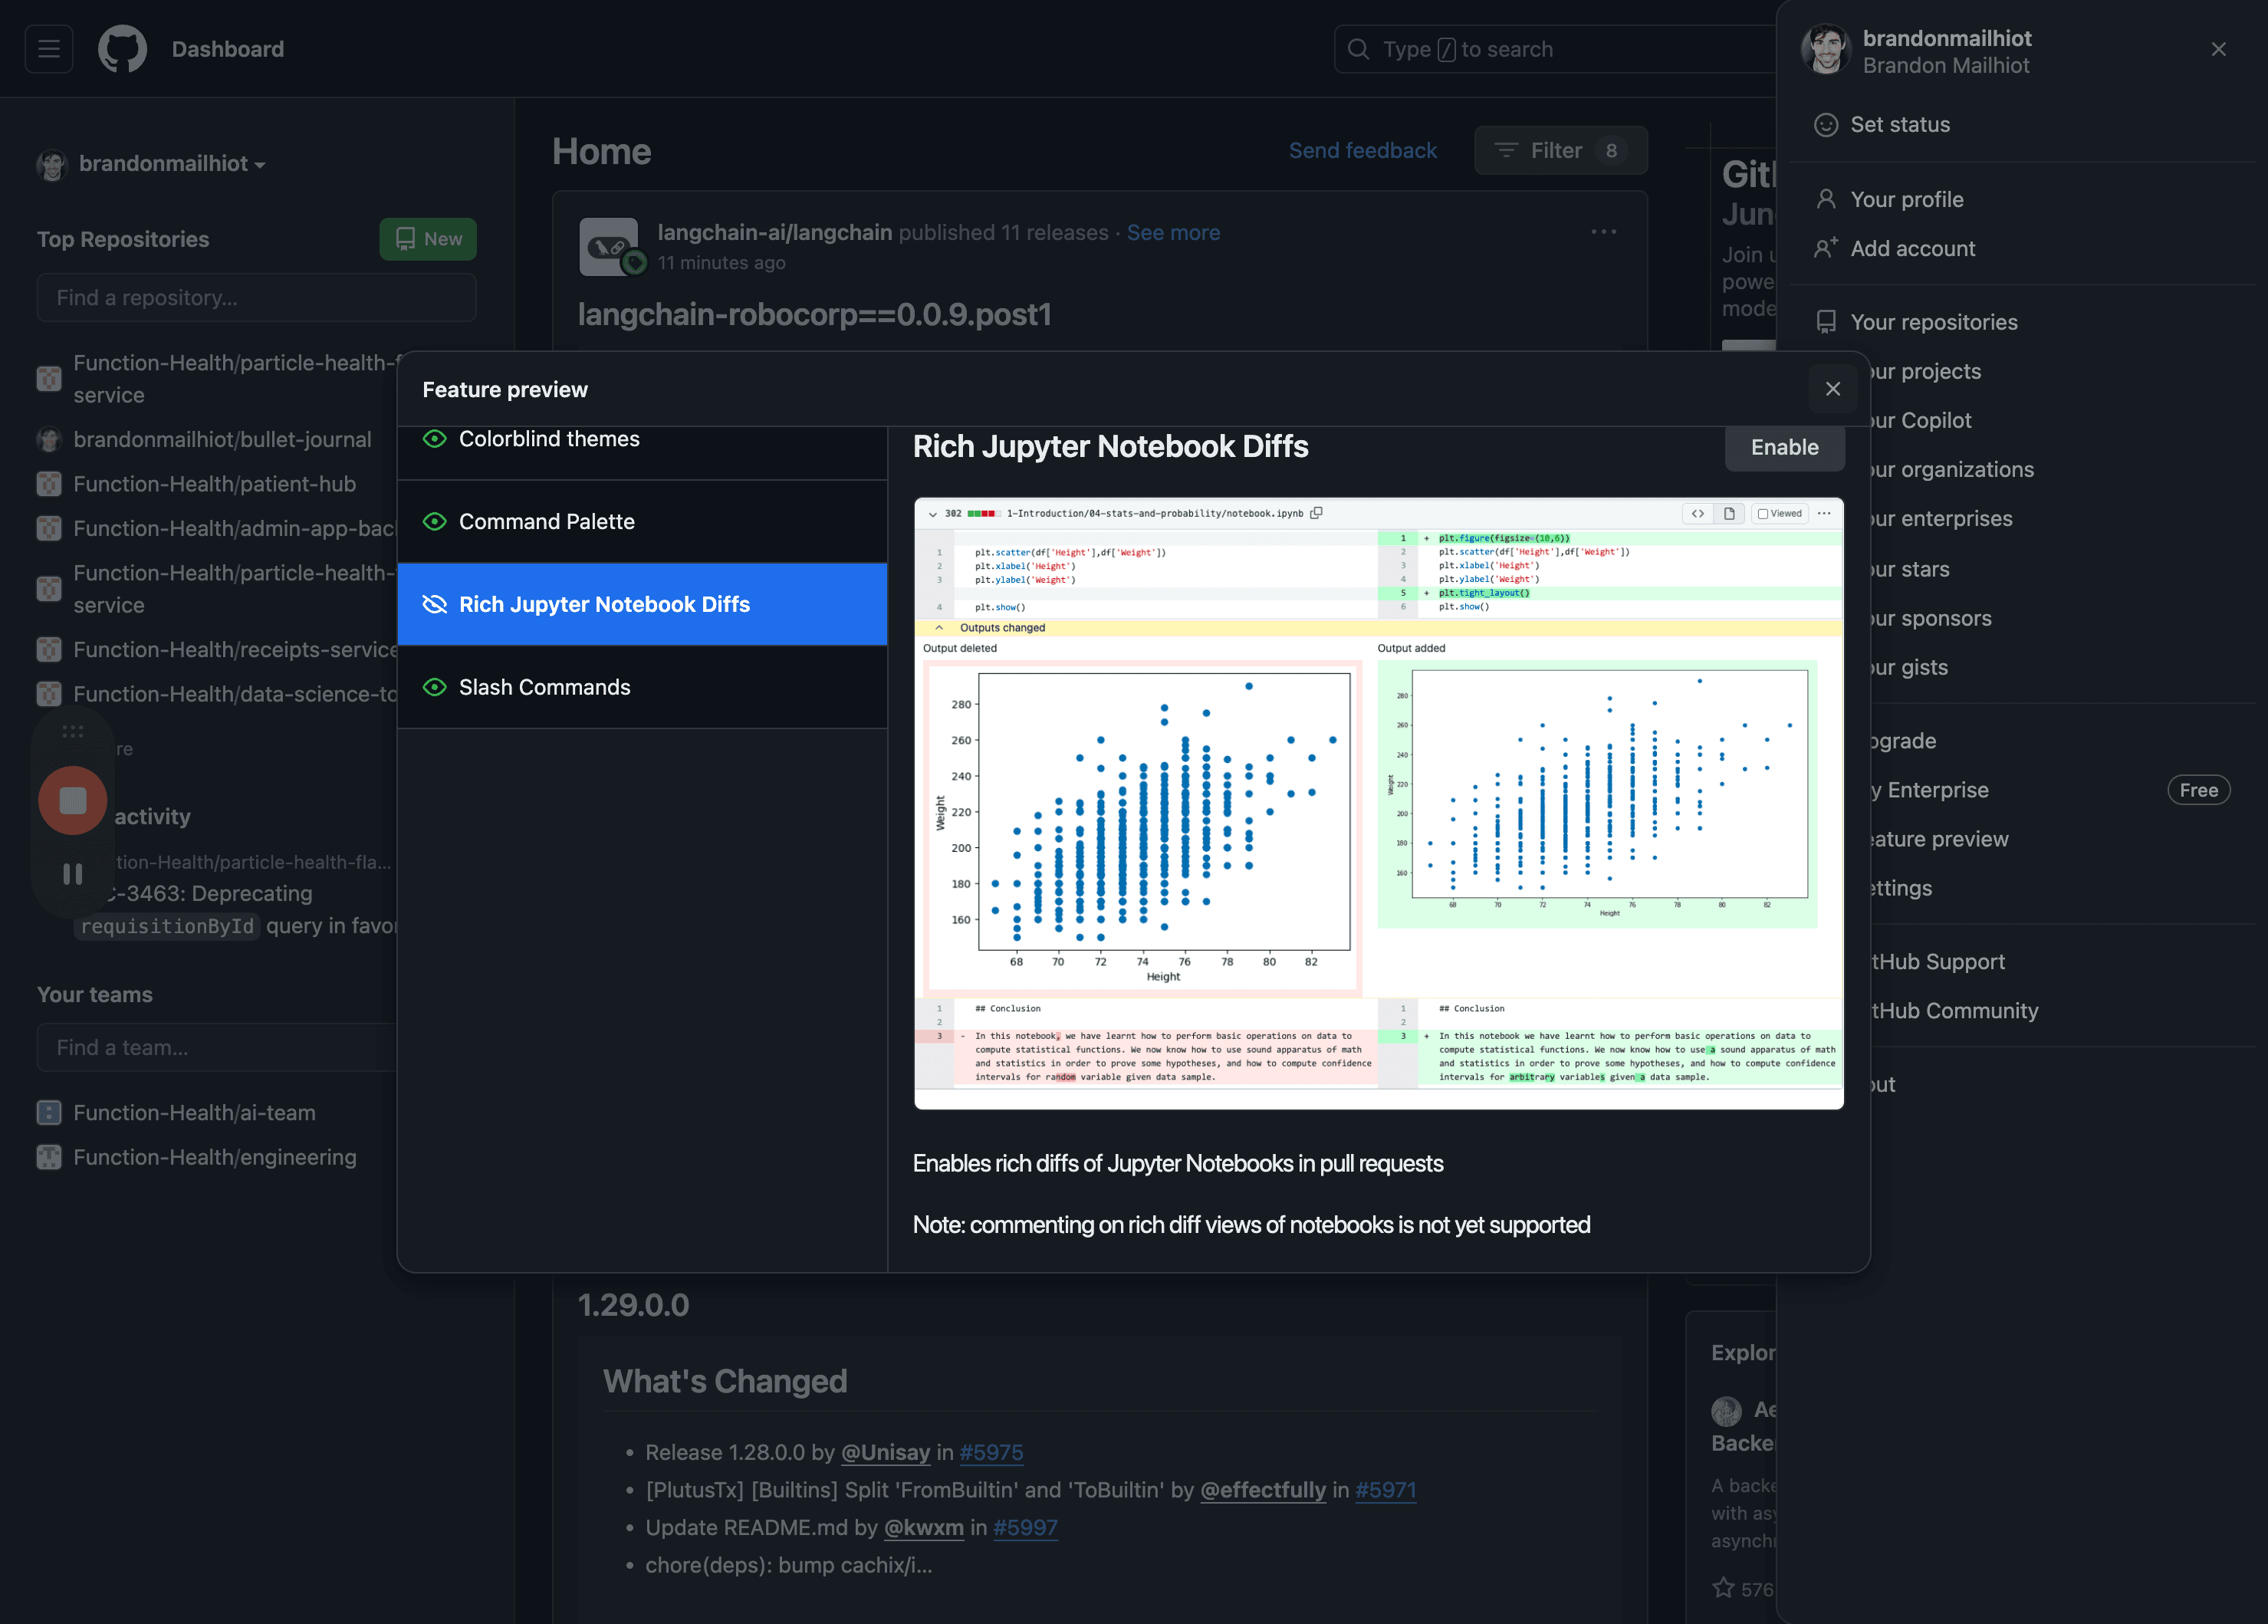Click the stop recording red button
Viewport: 2268px width, 1624px height.
pos(73,801)
